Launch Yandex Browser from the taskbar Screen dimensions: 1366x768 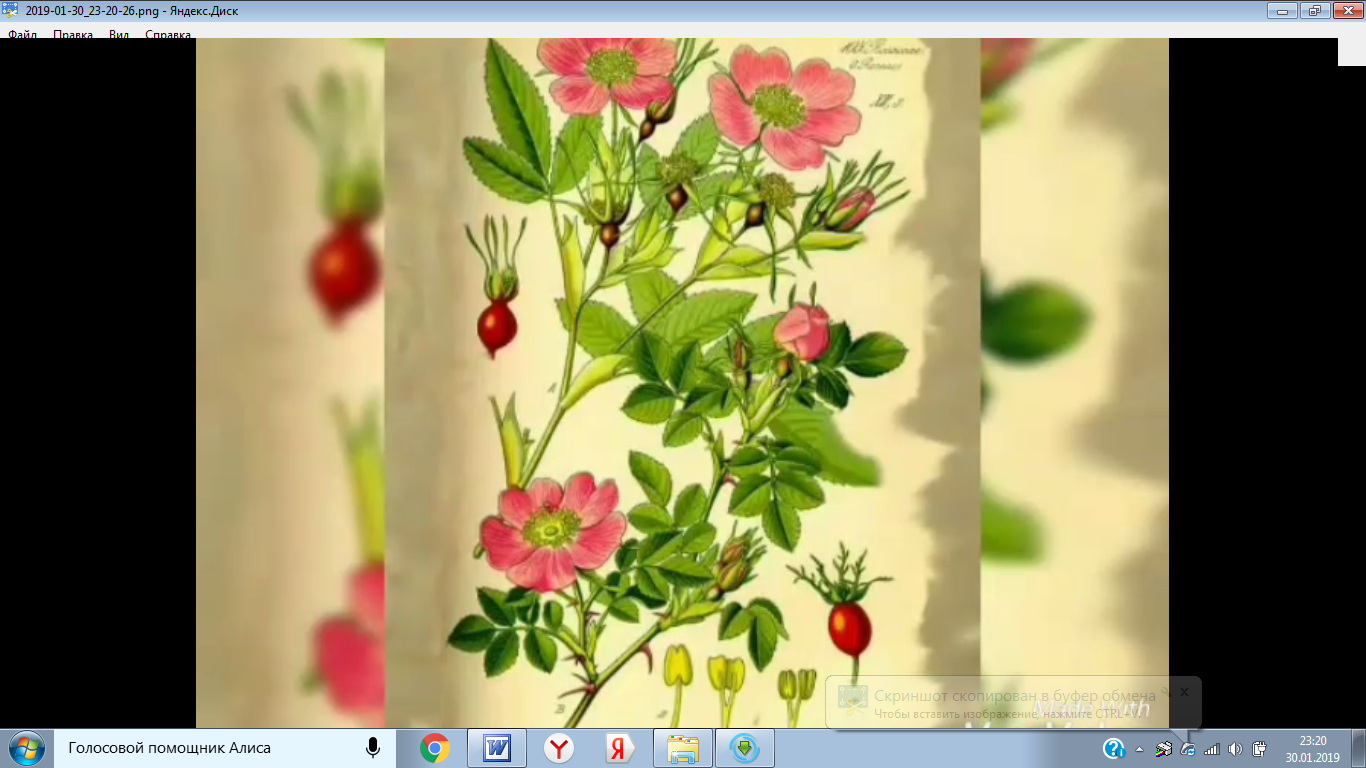[559, 748]
